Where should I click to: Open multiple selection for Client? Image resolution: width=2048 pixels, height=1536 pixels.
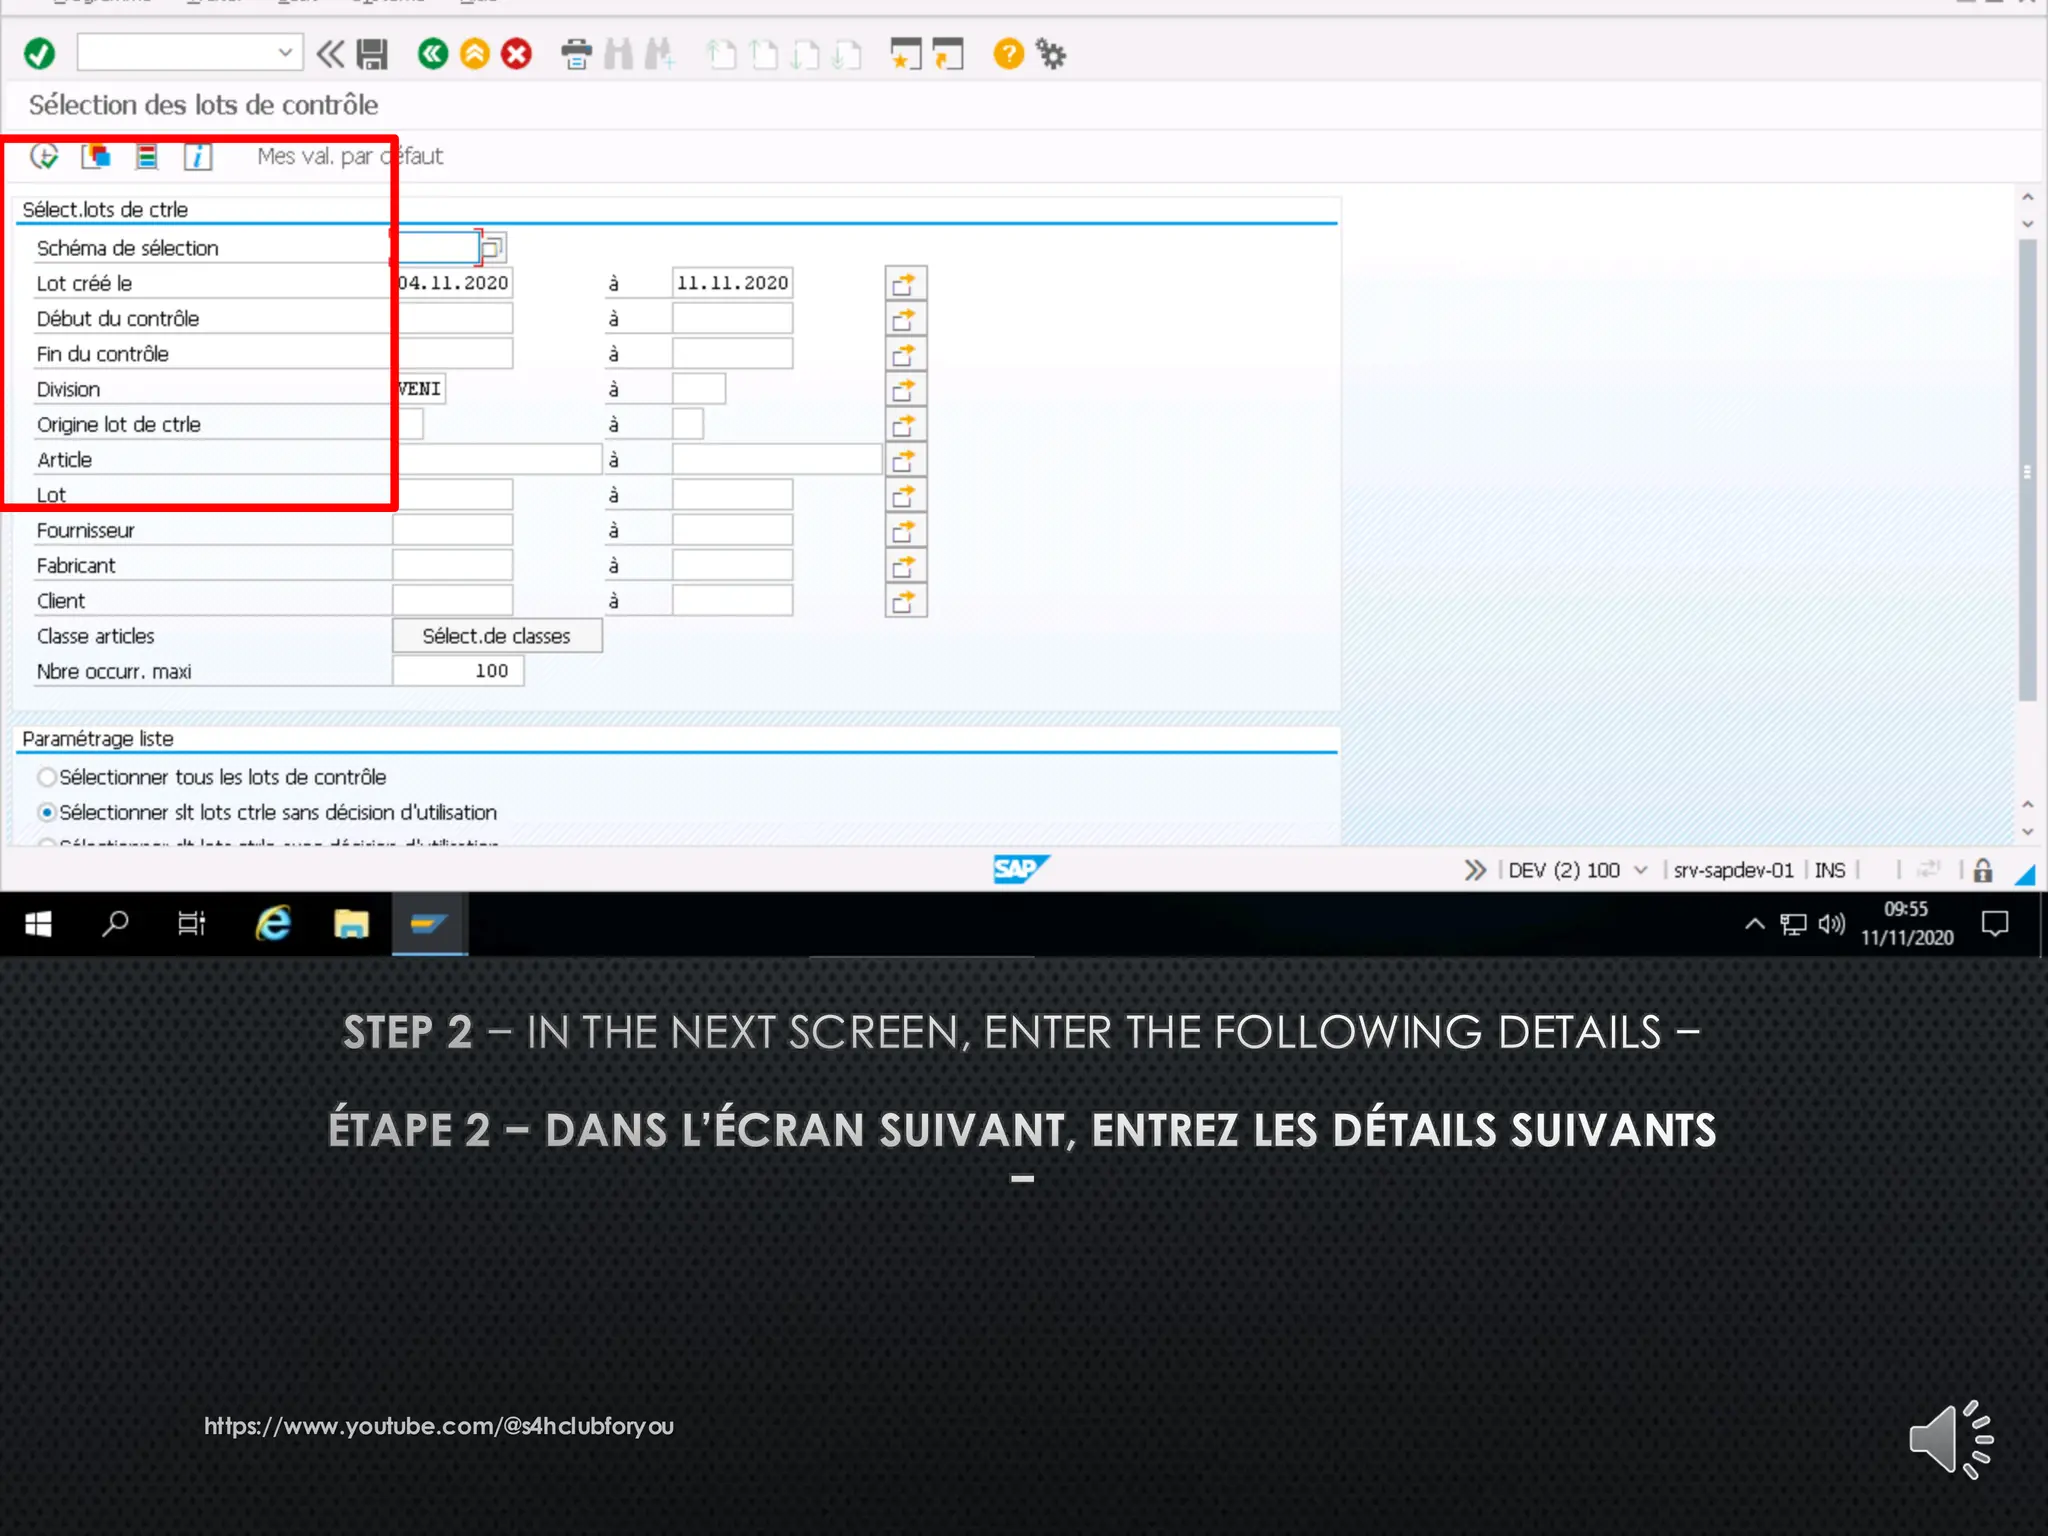point(905,601)
